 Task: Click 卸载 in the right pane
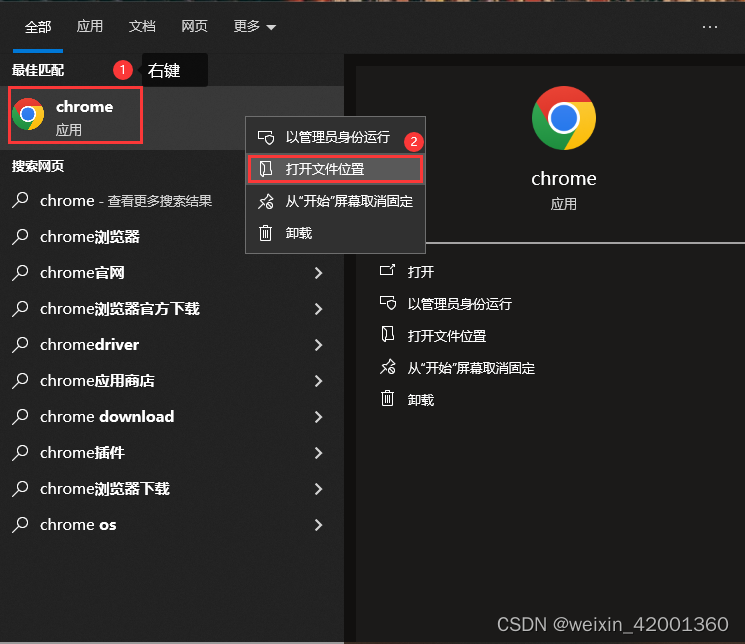point(420,400)
